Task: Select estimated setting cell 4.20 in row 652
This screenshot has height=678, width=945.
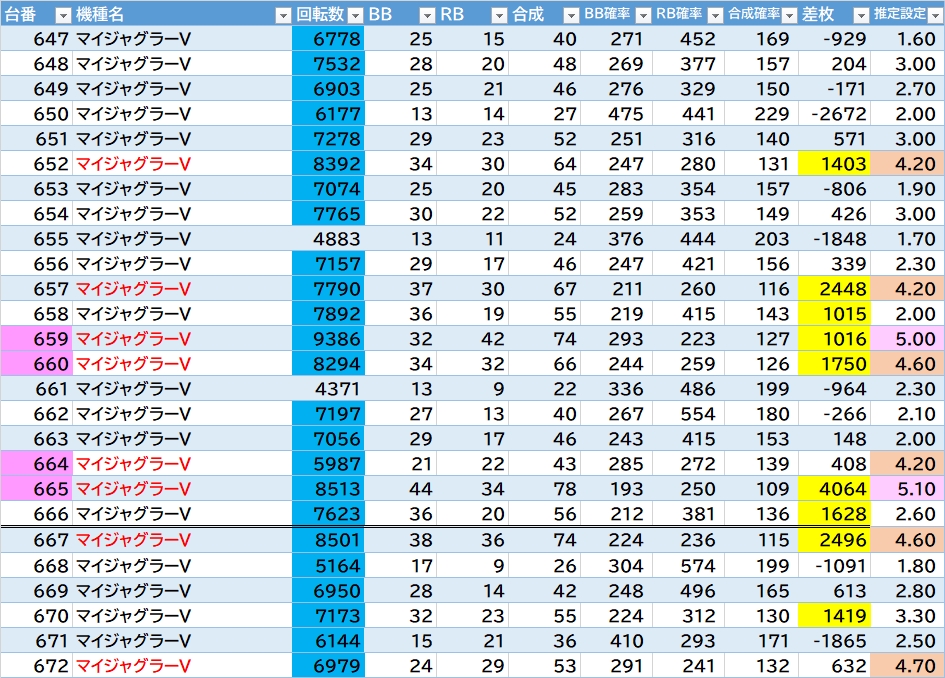Action: click(x=907, y=163)
